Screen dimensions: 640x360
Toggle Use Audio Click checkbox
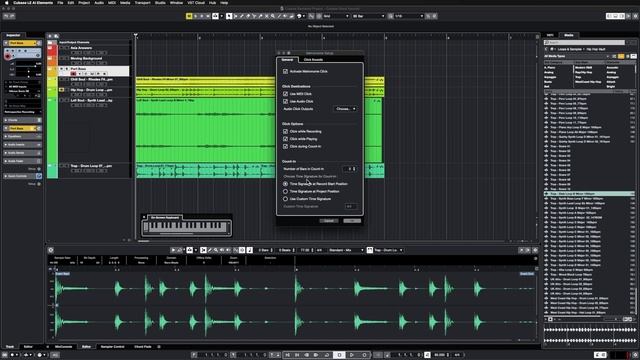(285, 101)
